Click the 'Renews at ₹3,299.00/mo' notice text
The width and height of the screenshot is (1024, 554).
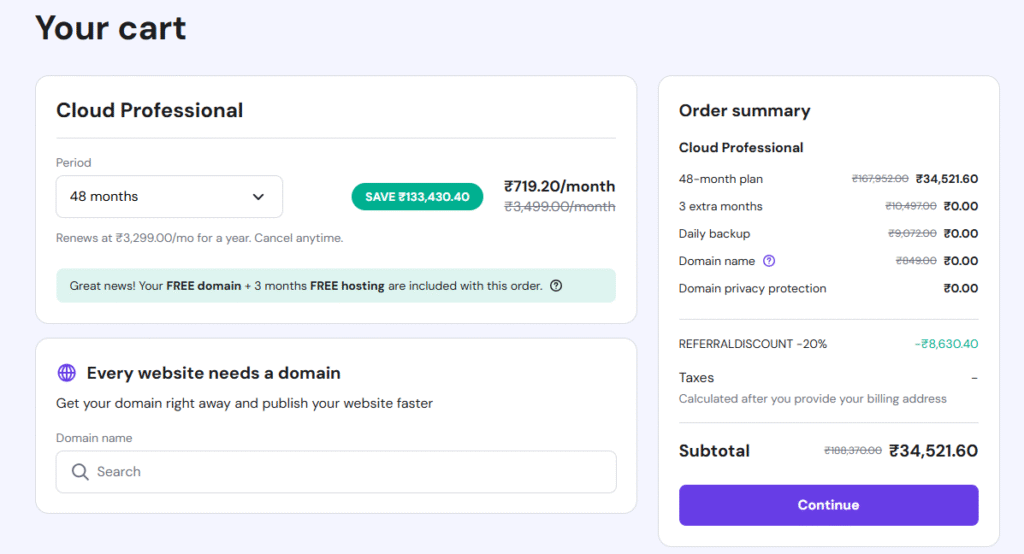(x=199, y=238)
